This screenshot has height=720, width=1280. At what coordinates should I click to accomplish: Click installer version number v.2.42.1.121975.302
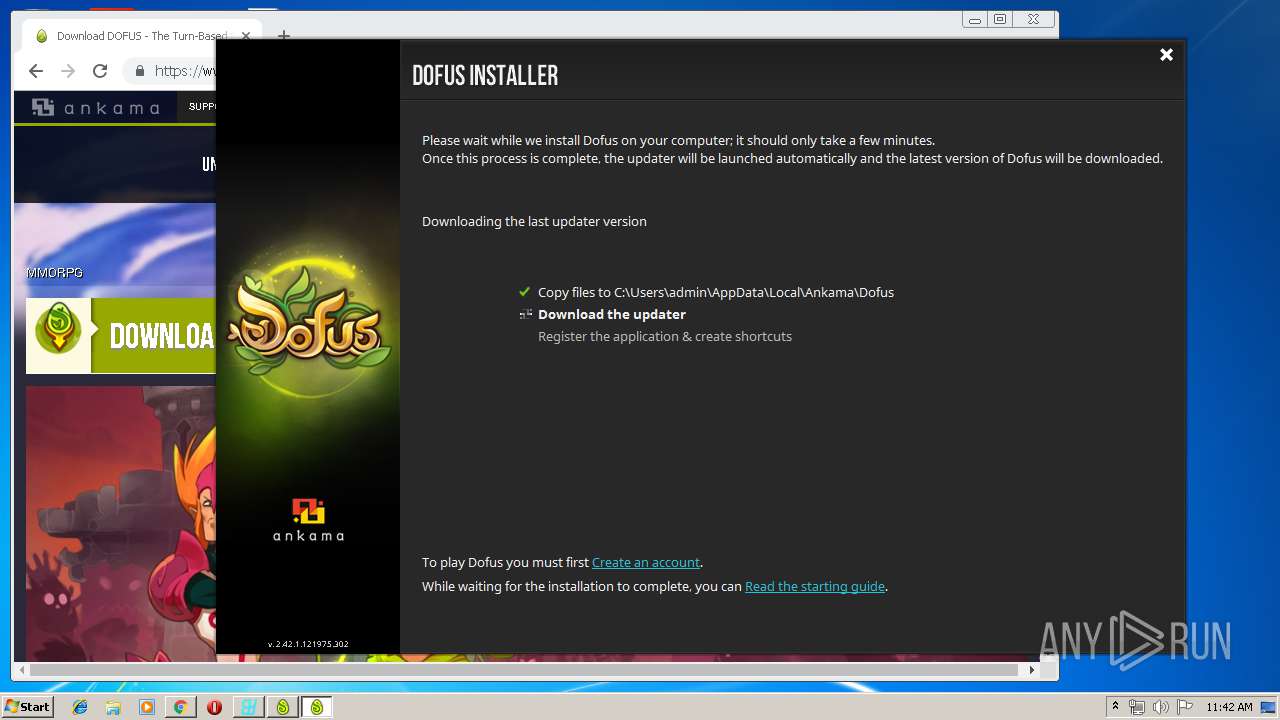coord(308,644)
